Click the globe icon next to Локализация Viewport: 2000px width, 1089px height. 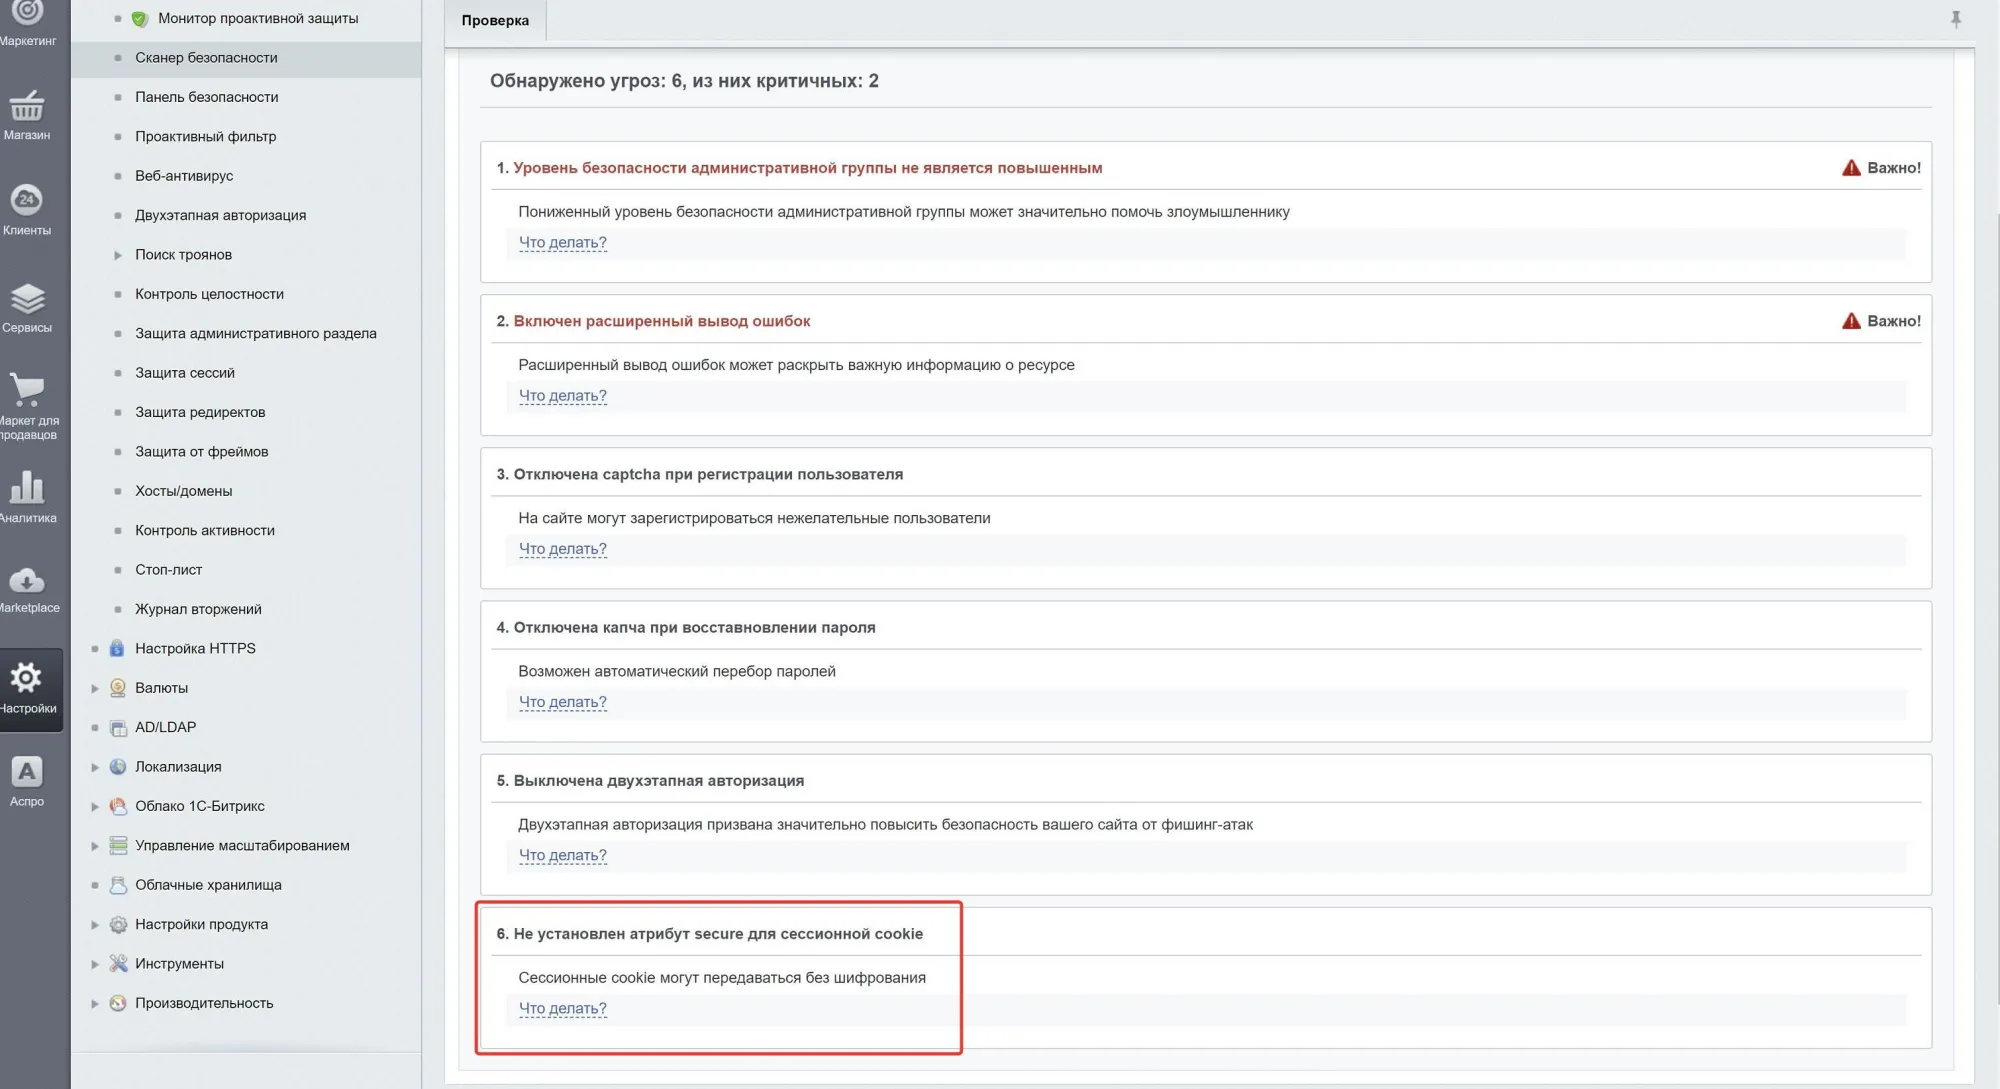tap(117, 766)
